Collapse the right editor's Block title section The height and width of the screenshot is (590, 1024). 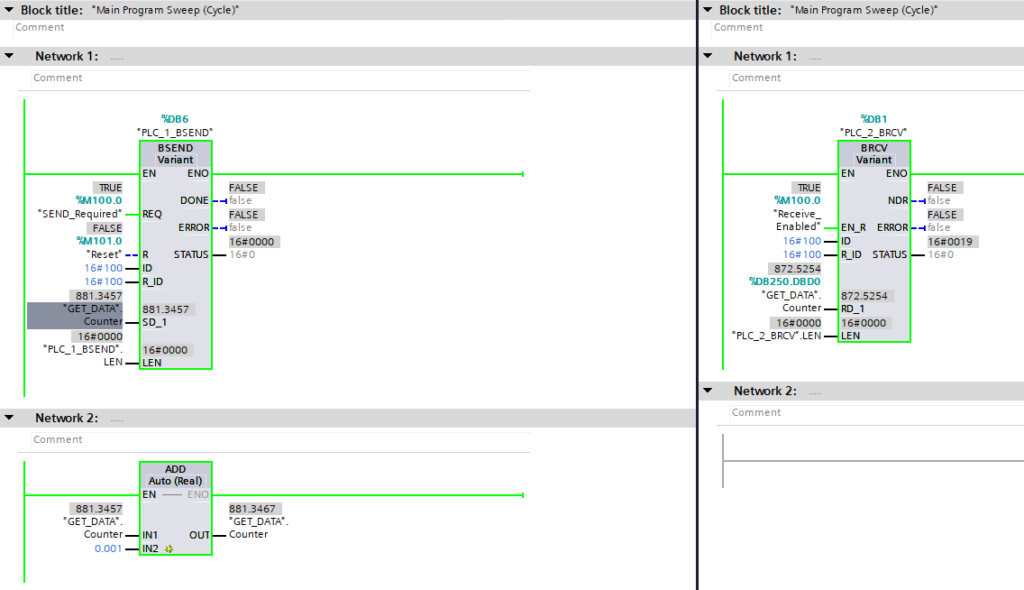708,10
